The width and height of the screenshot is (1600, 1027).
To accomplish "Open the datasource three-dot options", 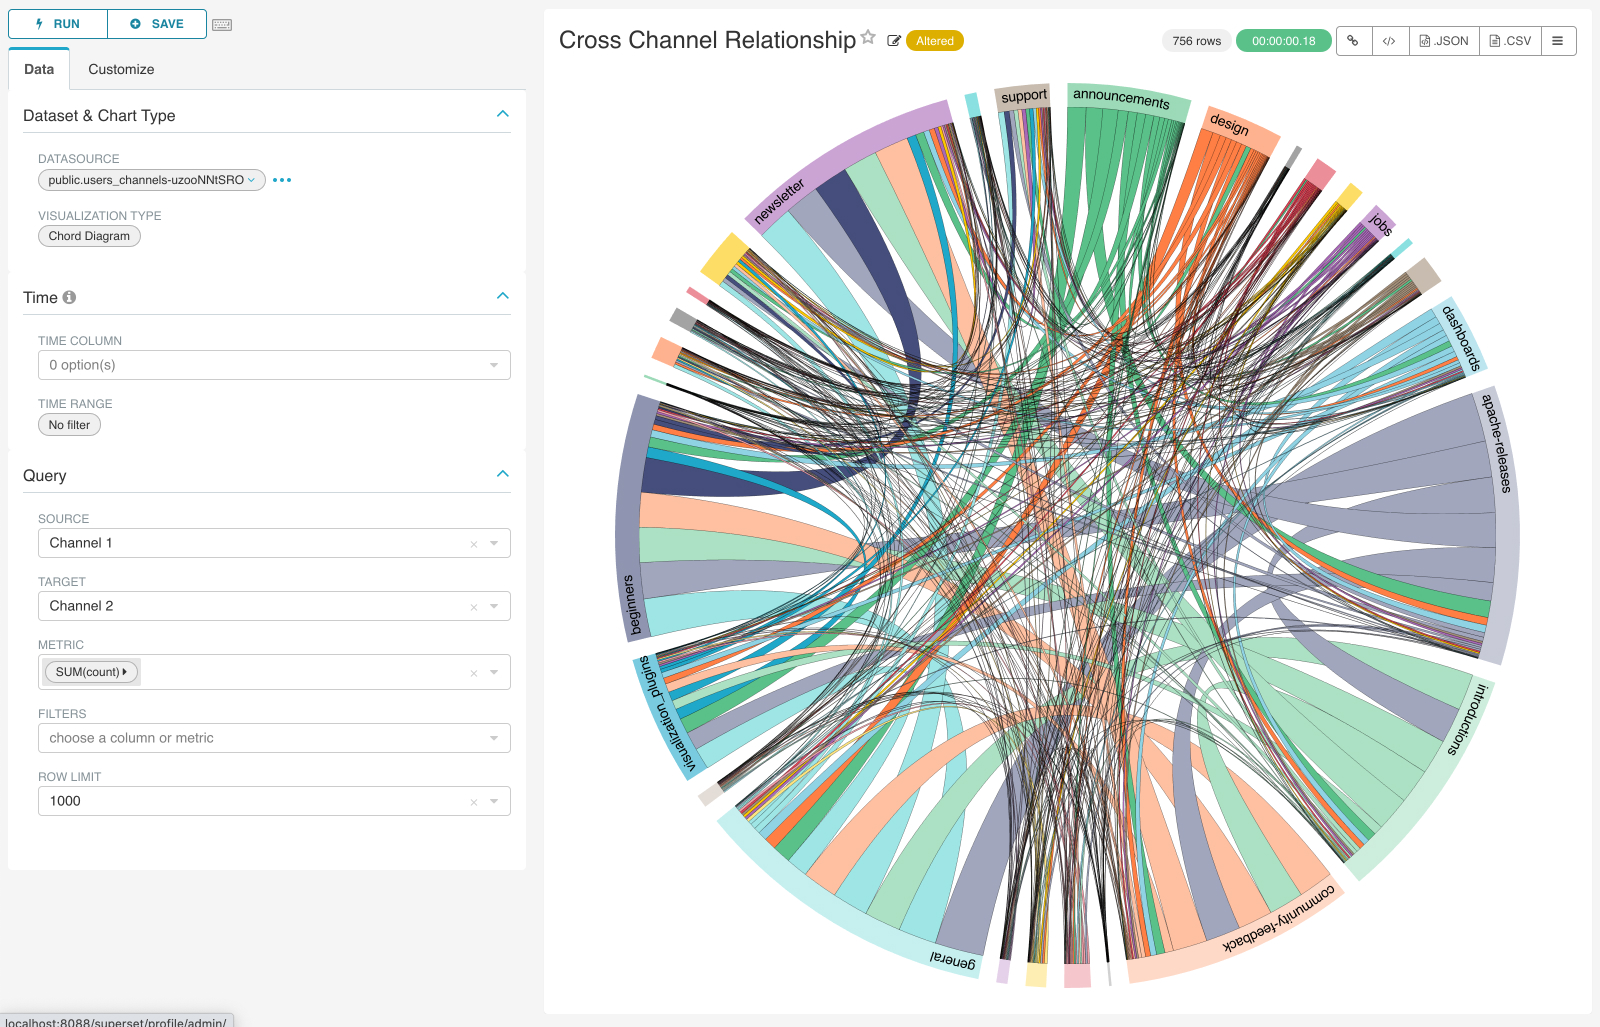I will coord(282,180).
